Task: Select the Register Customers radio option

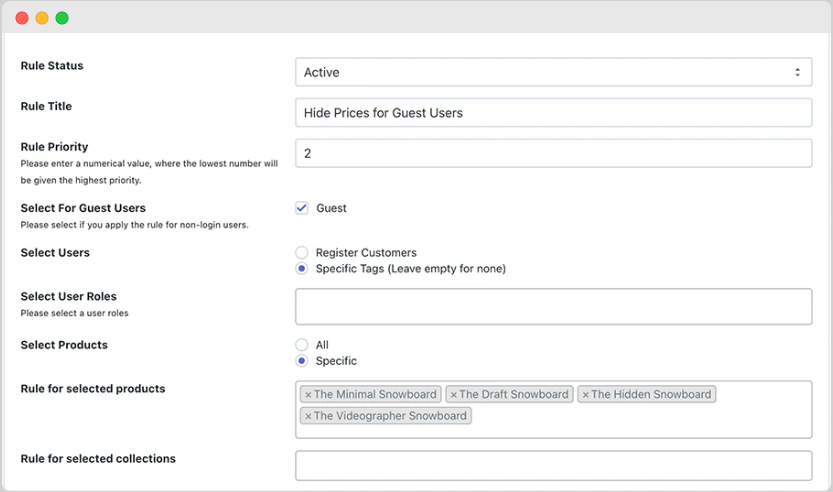Action: 302,253
